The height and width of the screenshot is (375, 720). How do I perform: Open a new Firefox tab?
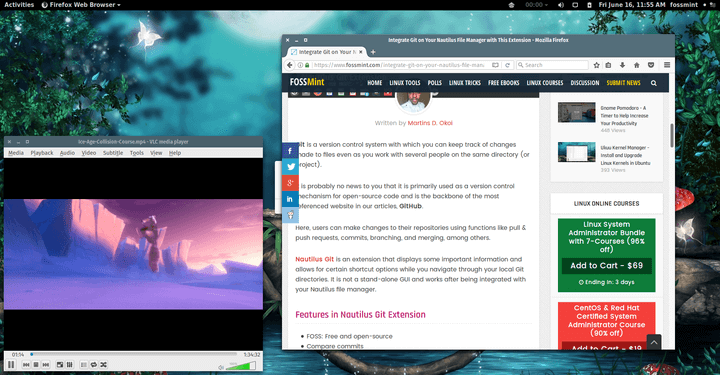373,52
